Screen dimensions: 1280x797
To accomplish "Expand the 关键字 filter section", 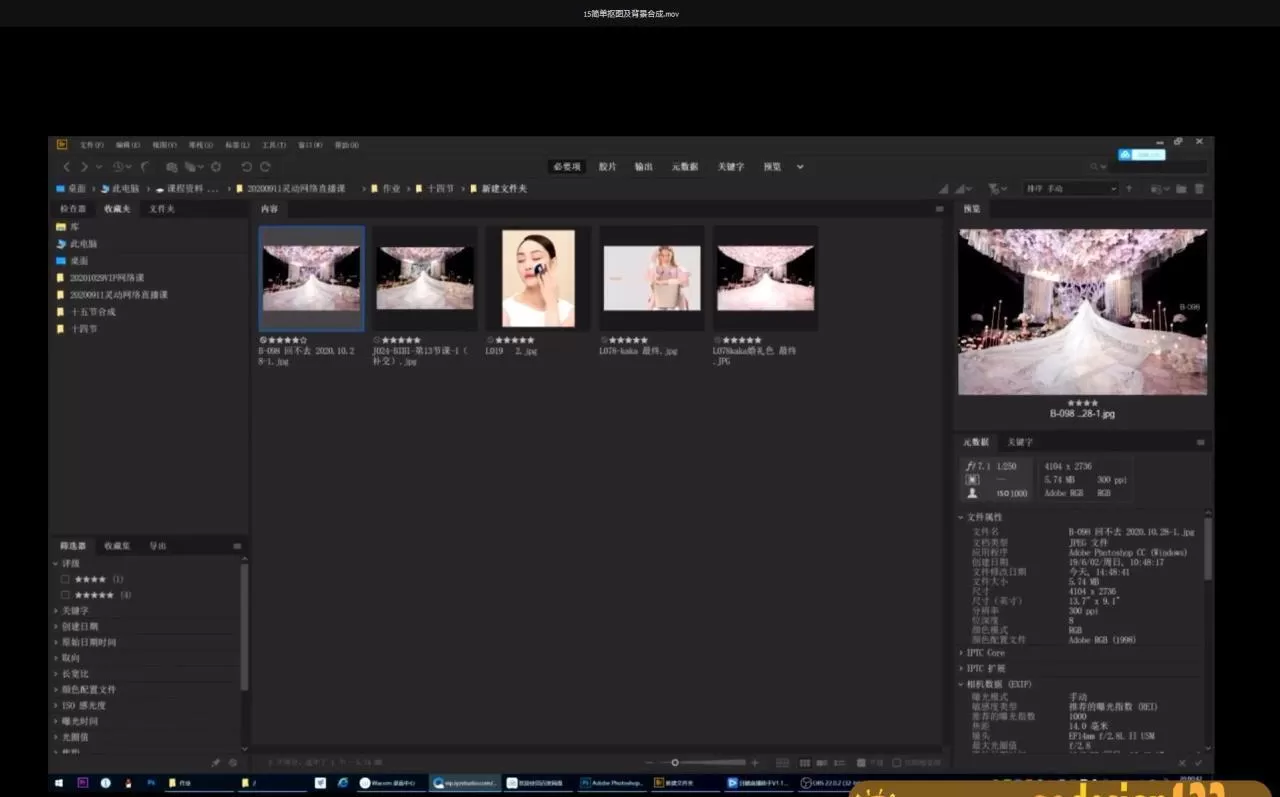I will point(75,611).
